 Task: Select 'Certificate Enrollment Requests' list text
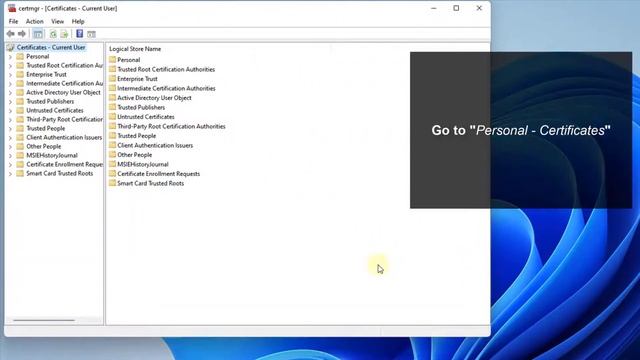(x=159, y=173)
